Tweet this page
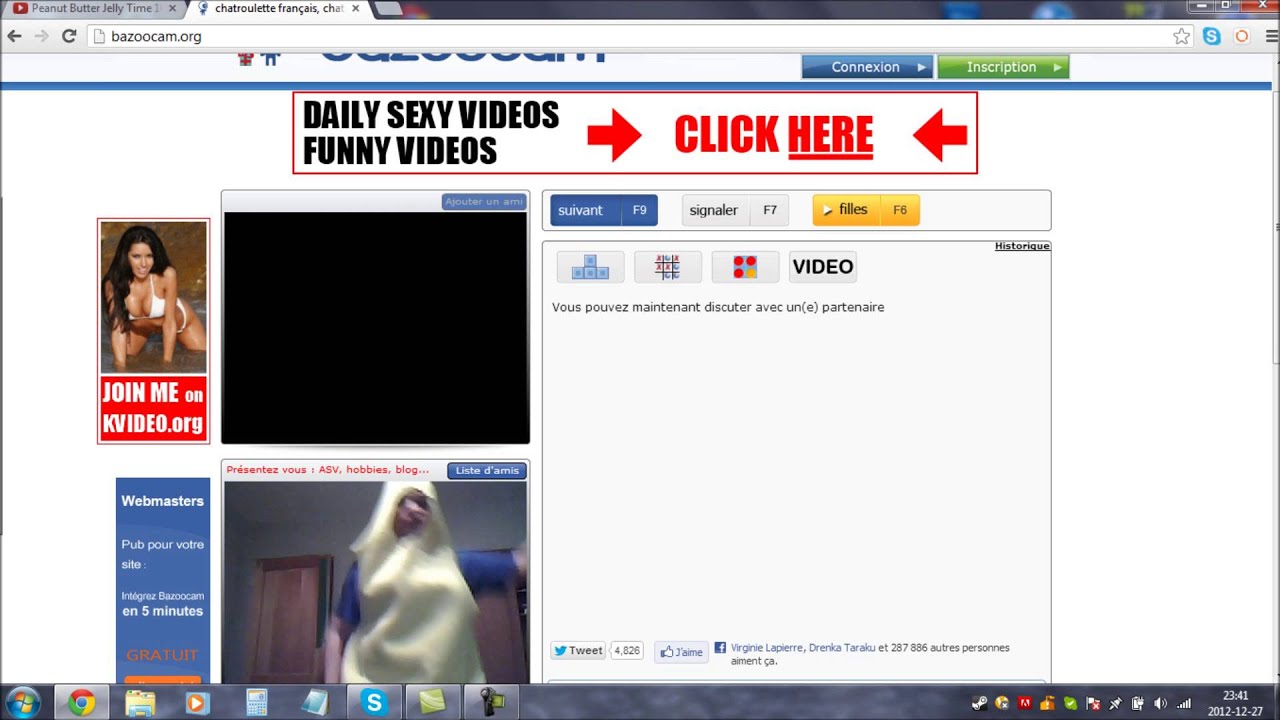Screen dimensions: 1280x720 578,651
